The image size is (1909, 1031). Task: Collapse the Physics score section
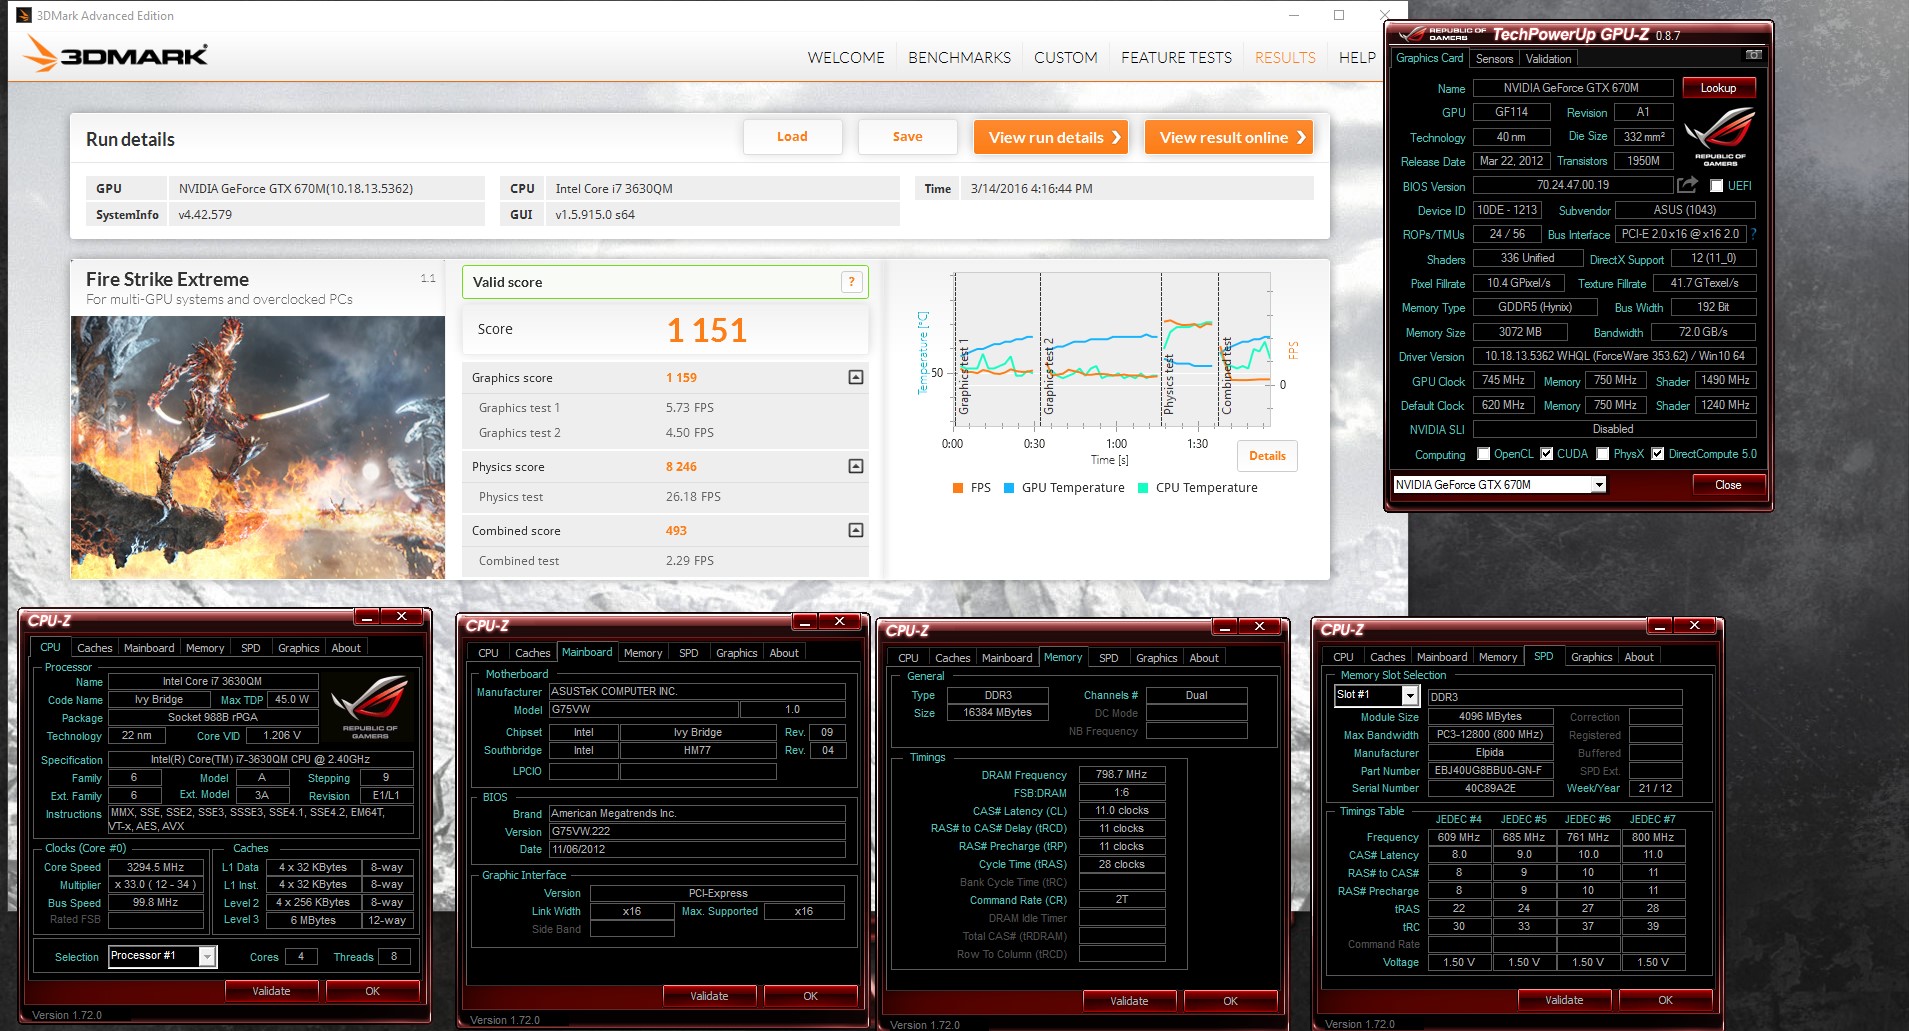click(x=856, y=466)
